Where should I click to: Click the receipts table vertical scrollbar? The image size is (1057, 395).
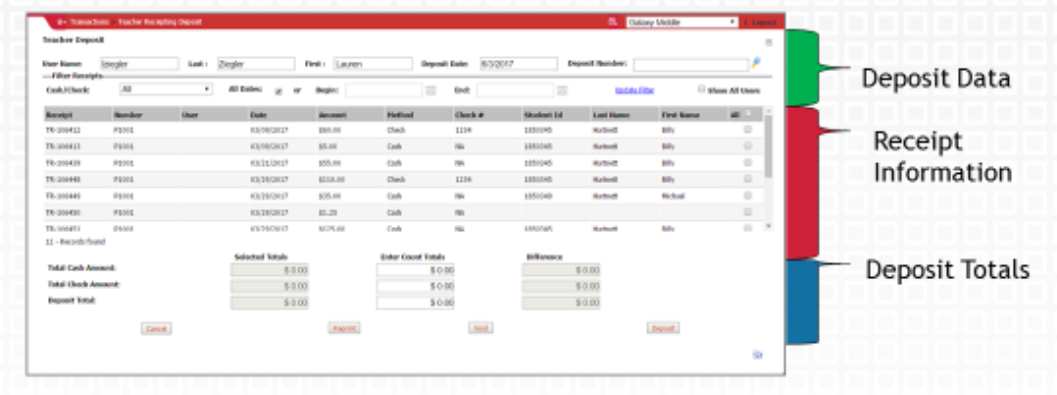point(768,169)
